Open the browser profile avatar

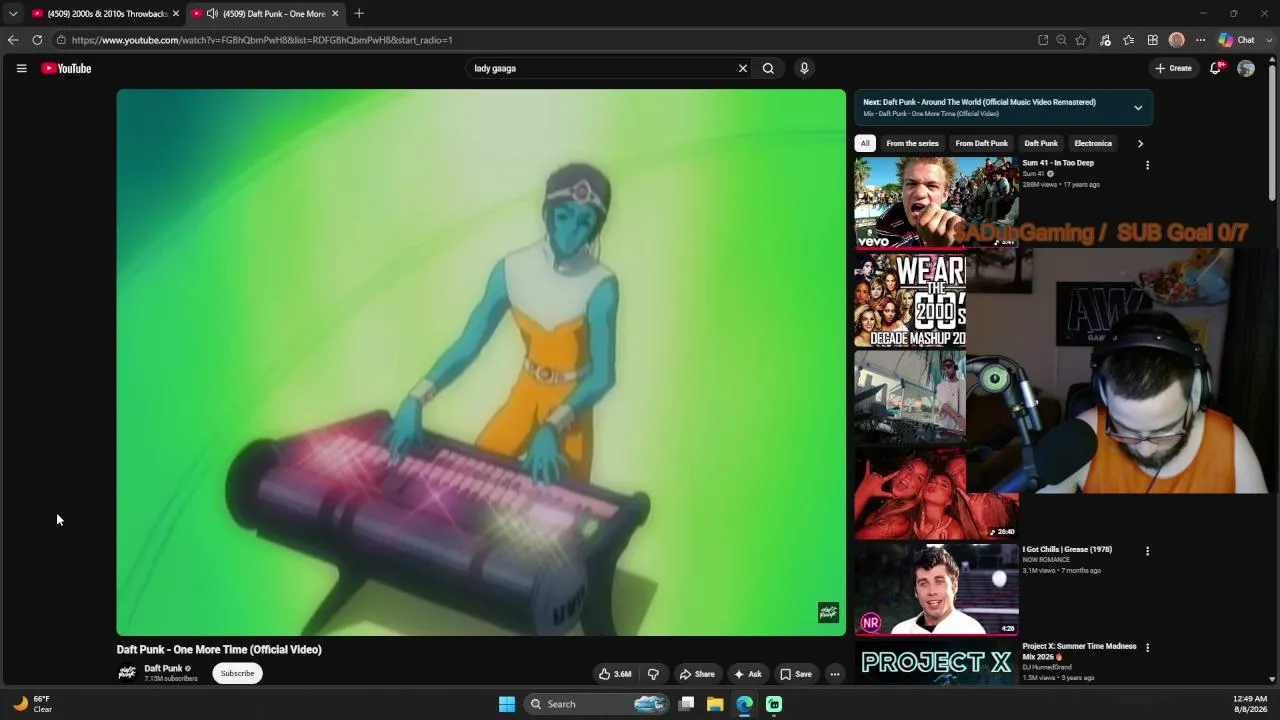pos(1177,40)
